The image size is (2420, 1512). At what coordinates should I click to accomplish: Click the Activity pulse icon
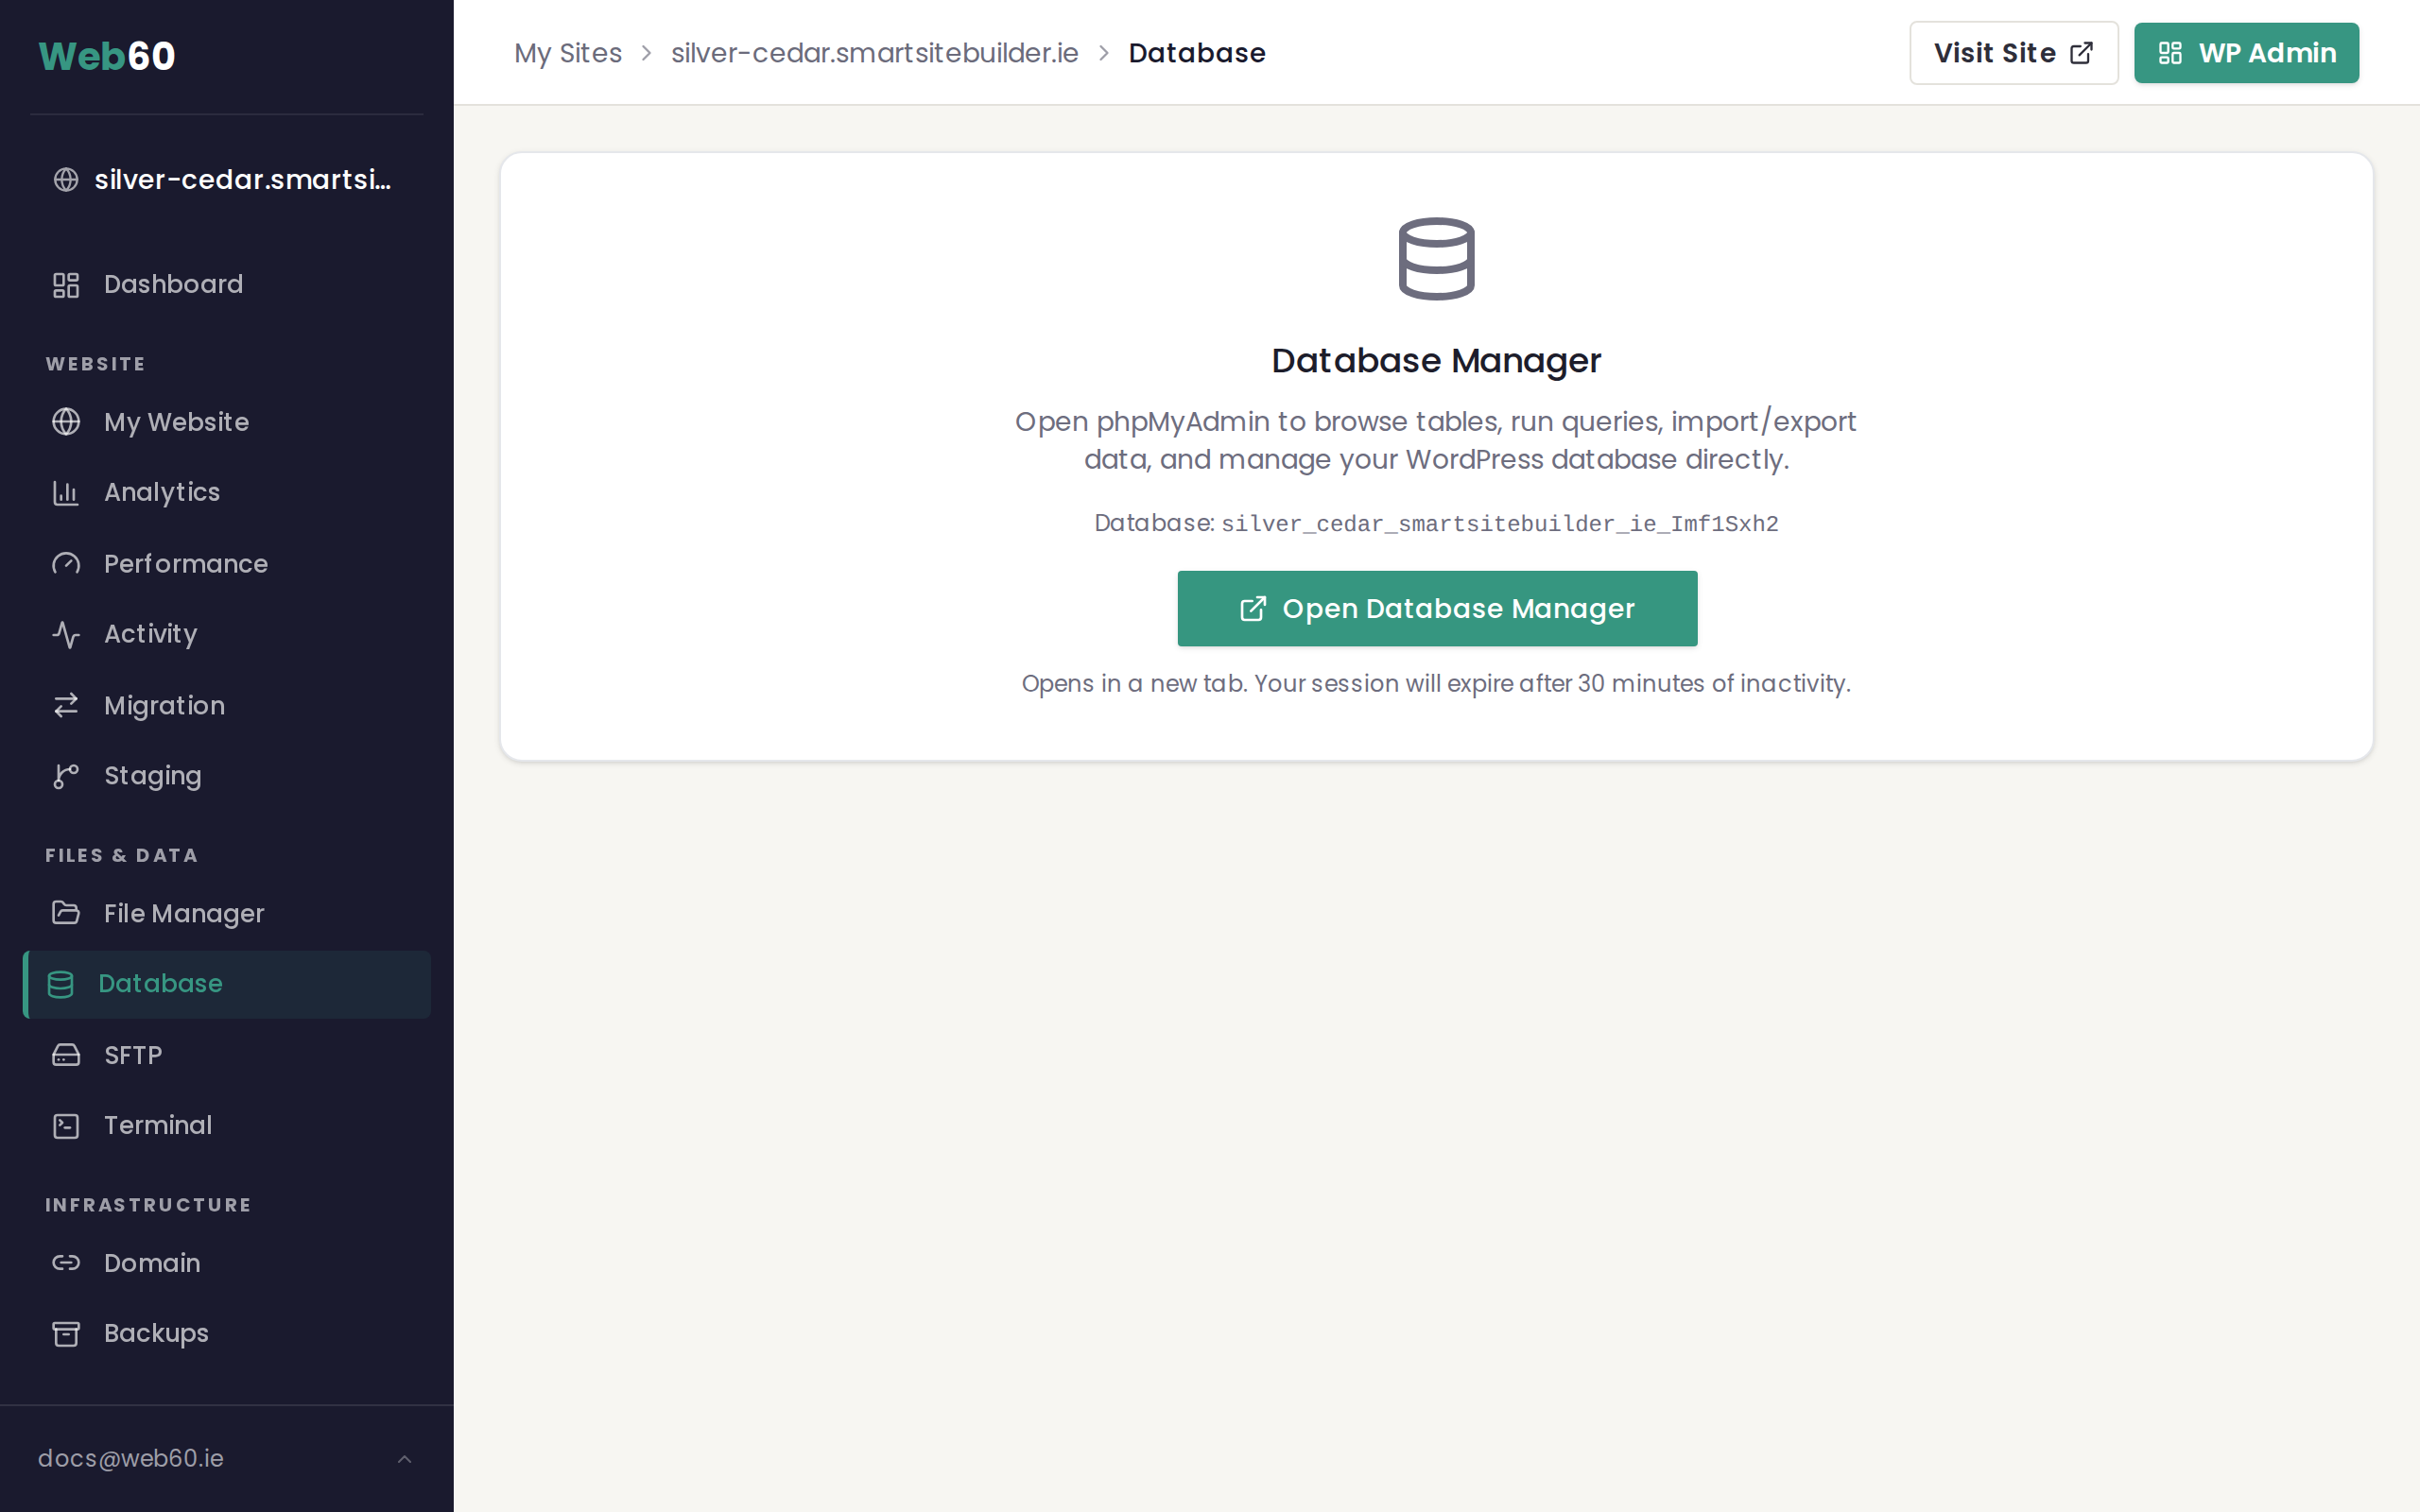pos(66,635)
